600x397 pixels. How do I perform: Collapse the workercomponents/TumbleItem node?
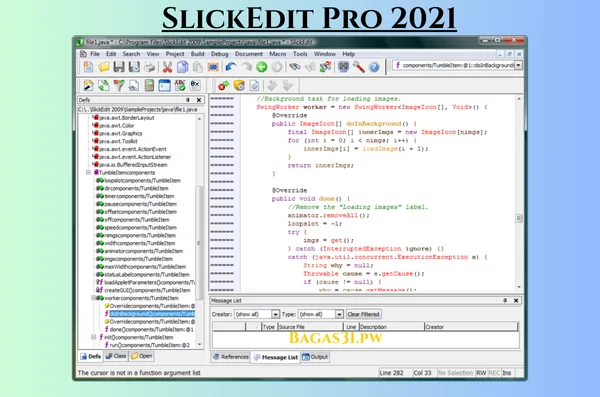pyautogui.click(x=93, y=298)
